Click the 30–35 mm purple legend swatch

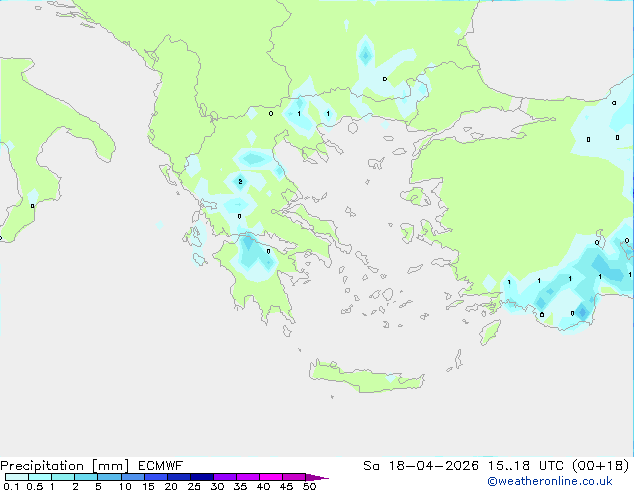(x=225, y=477)
